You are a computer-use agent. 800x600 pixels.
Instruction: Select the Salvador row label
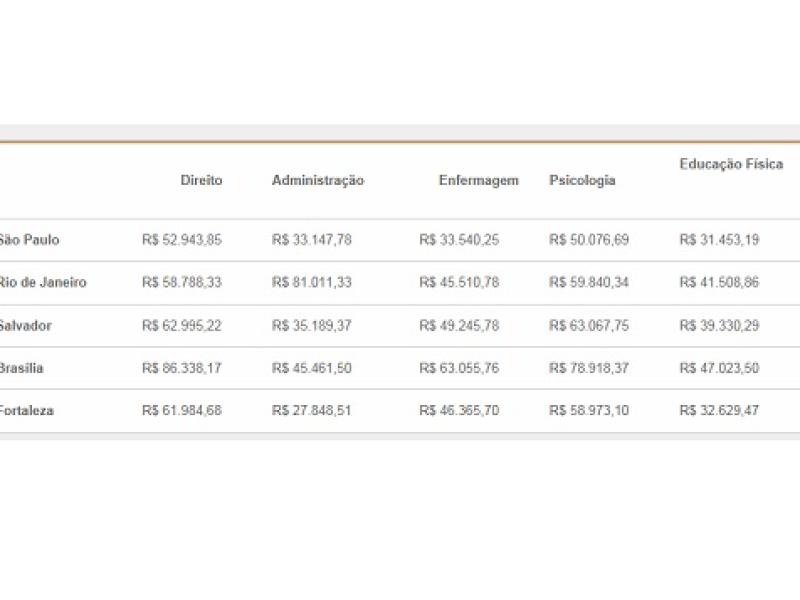pos(26,326)
